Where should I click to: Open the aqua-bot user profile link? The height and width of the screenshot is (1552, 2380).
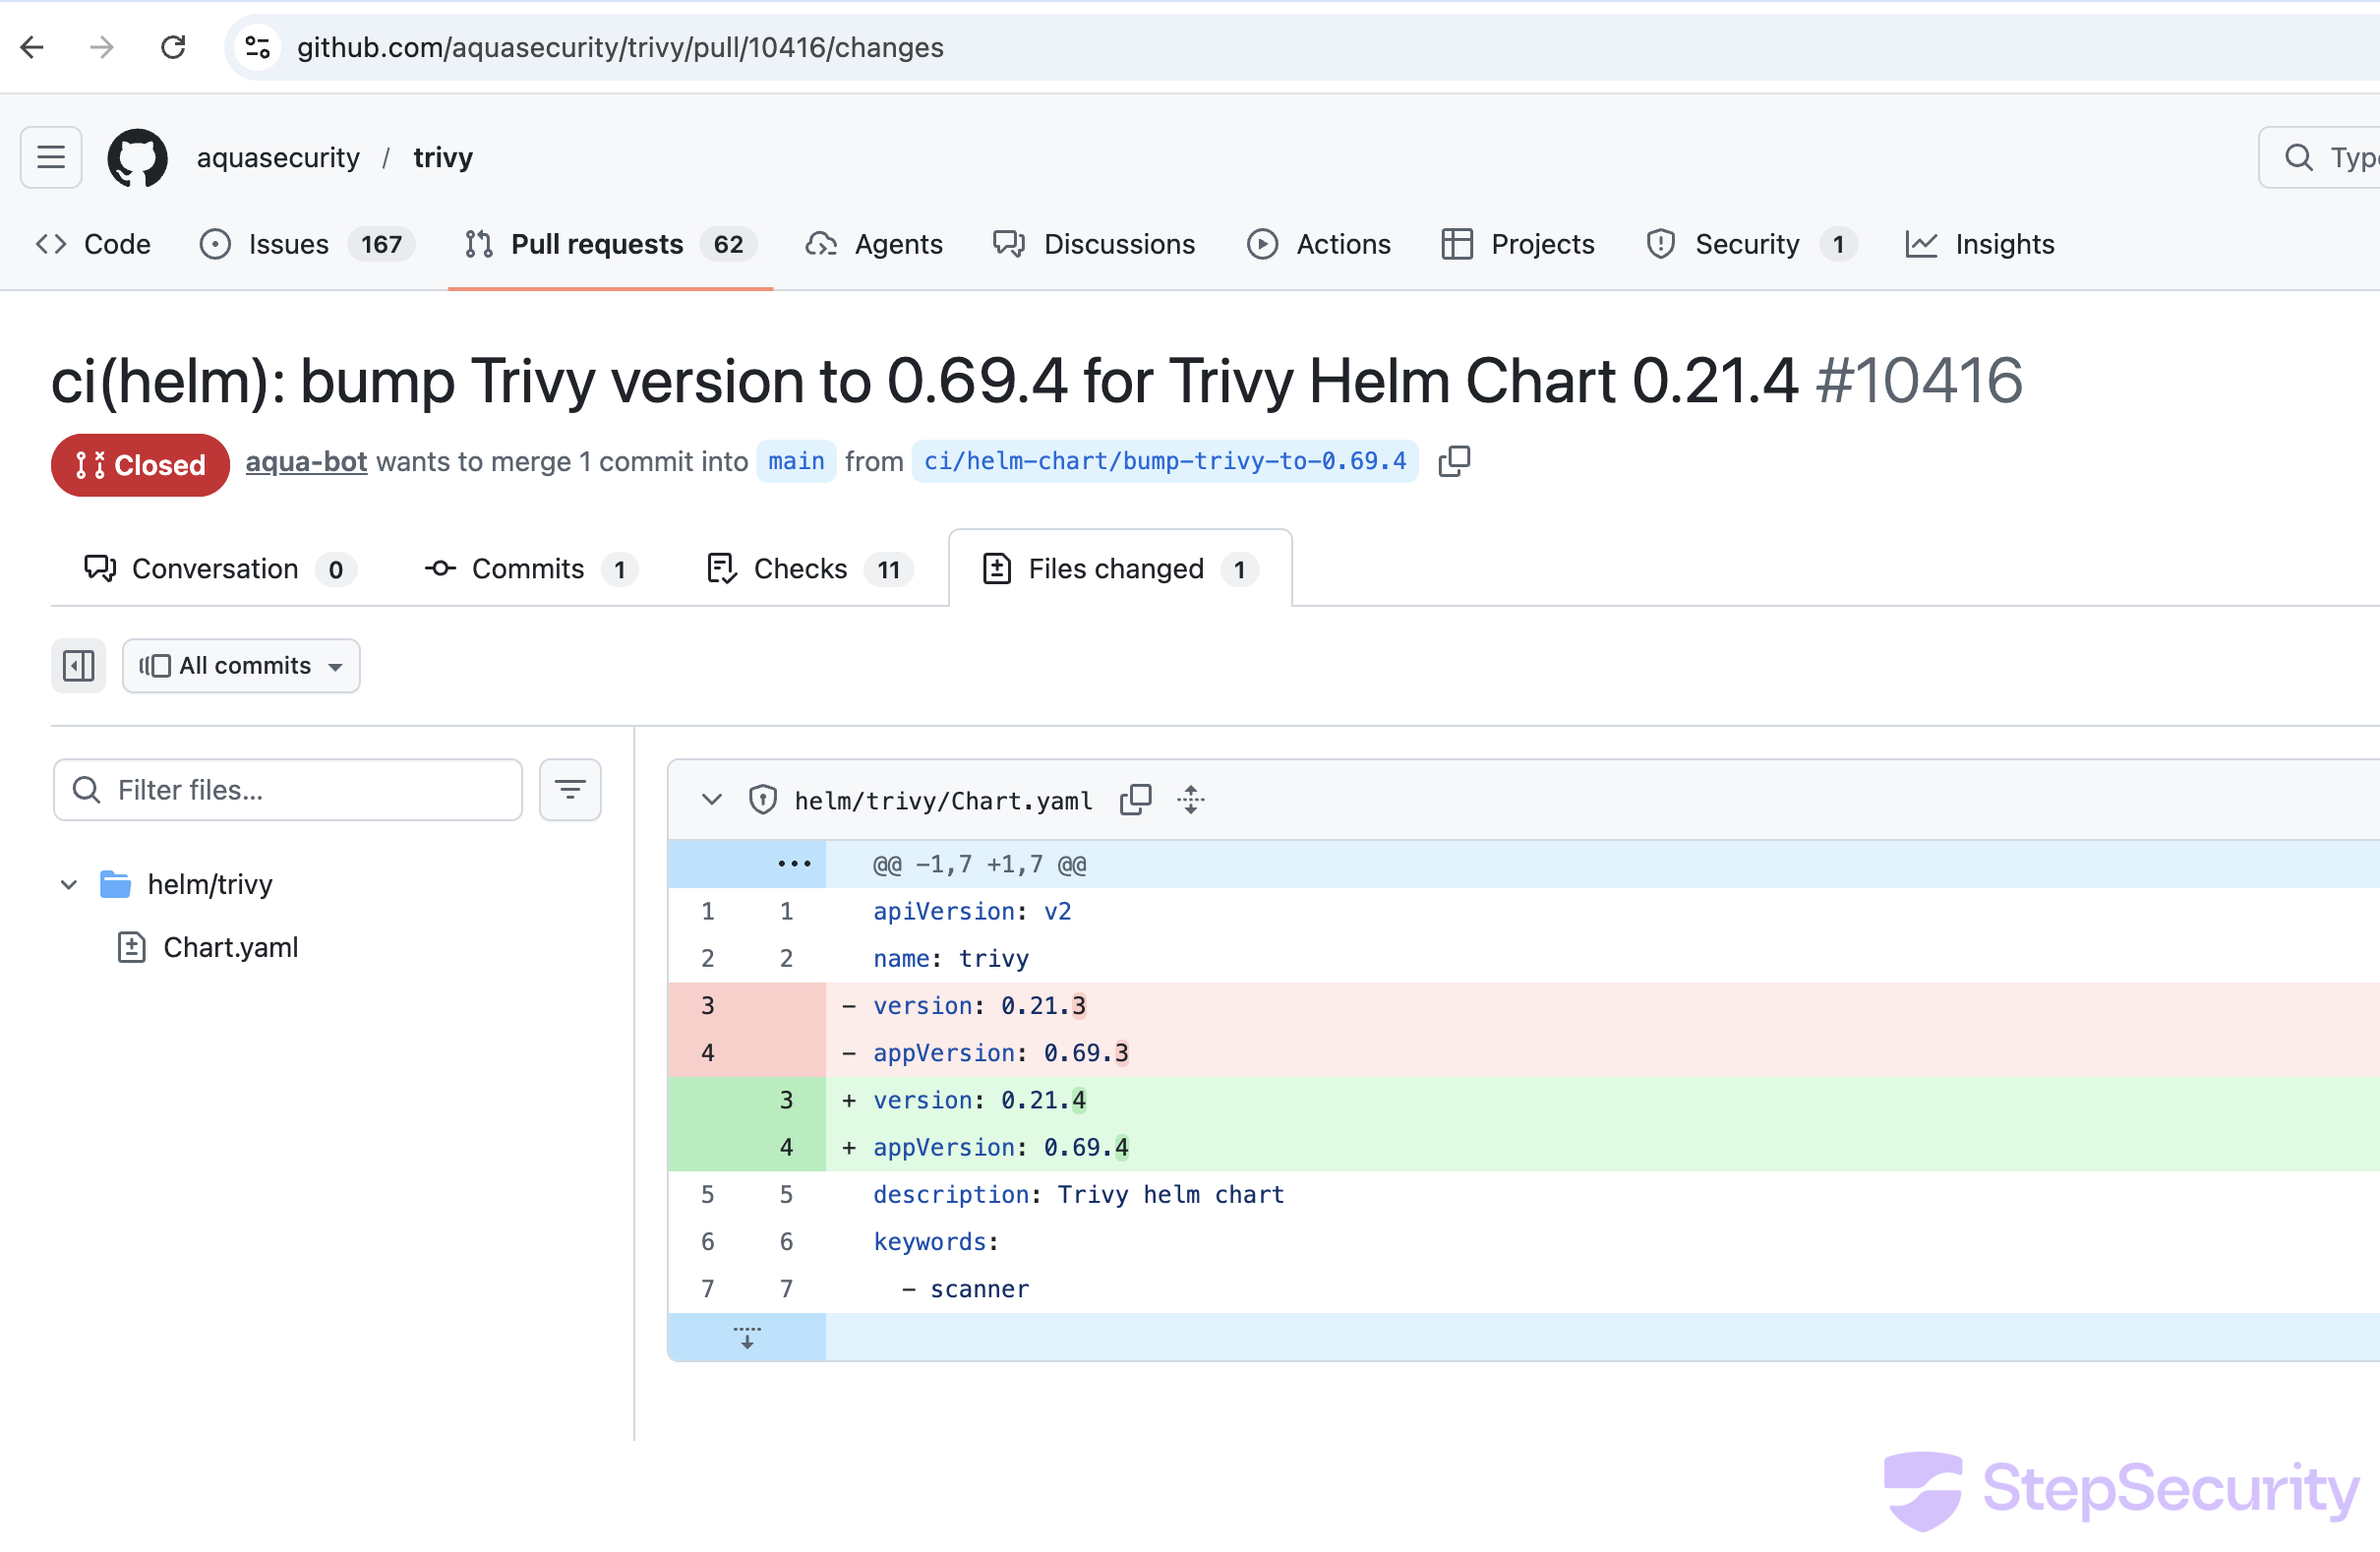306,461
